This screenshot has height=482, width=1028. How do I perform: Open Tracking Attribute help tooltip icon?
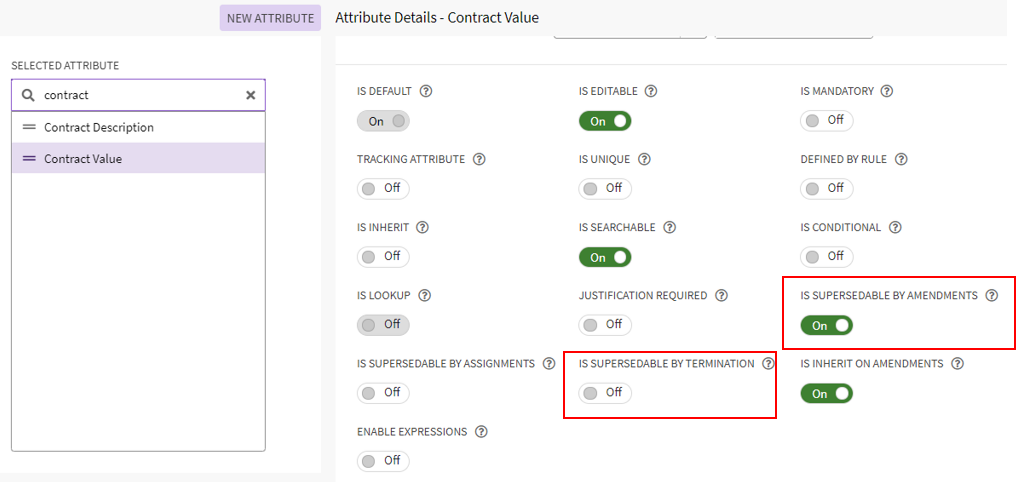tap(479, 159)
